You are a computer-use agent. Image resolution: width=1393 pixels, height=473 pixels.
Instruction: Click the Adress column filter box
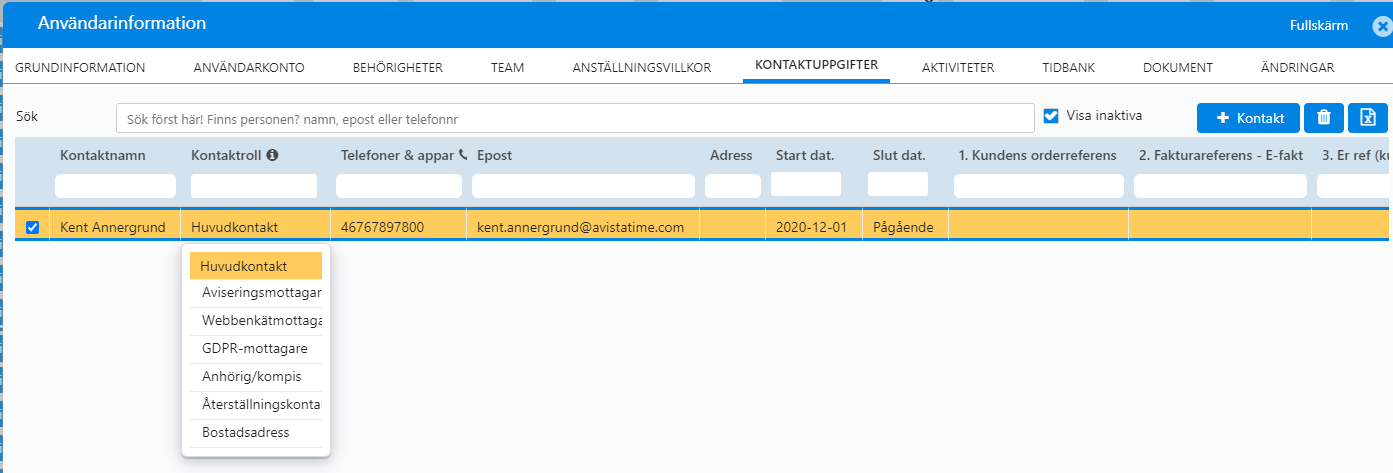pos(733,186)
